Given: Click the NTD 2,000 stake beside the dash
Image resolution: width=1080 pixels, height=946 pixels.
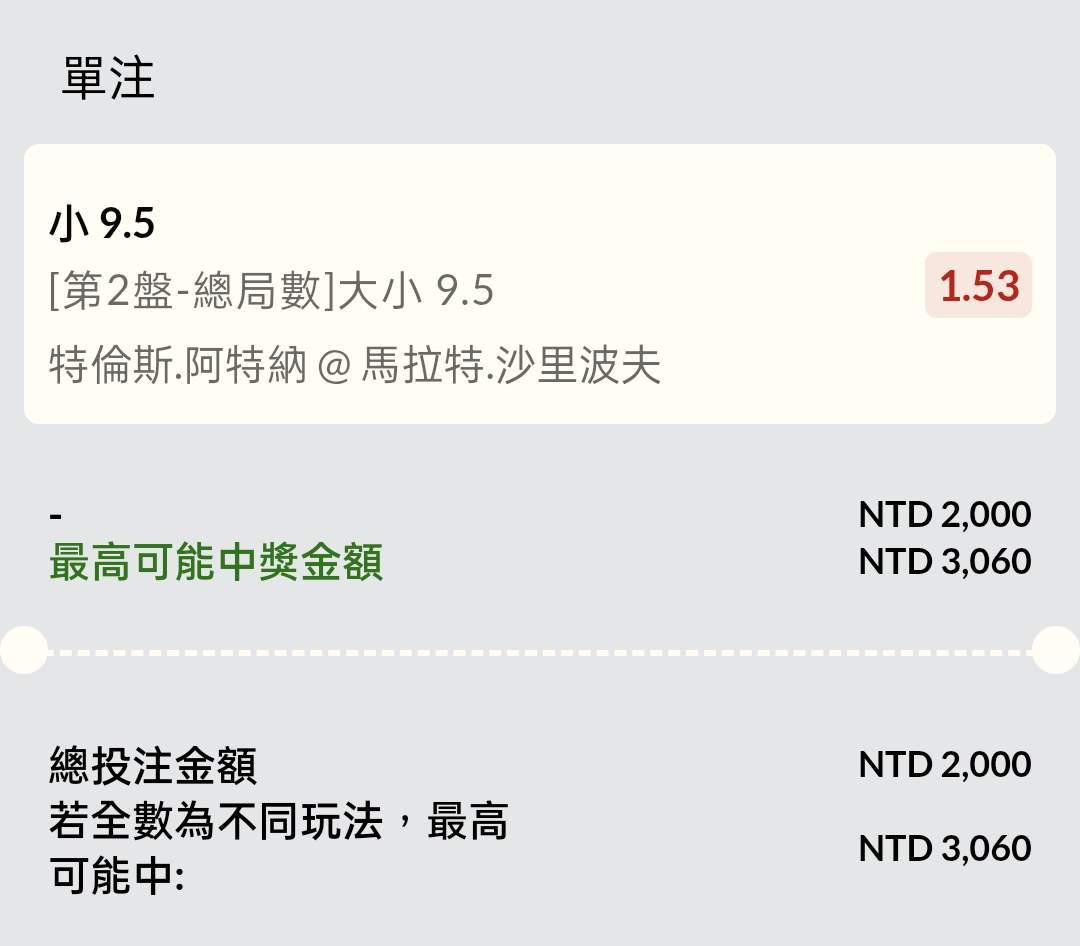Looking at the screenshot, I should coord(944,514).
